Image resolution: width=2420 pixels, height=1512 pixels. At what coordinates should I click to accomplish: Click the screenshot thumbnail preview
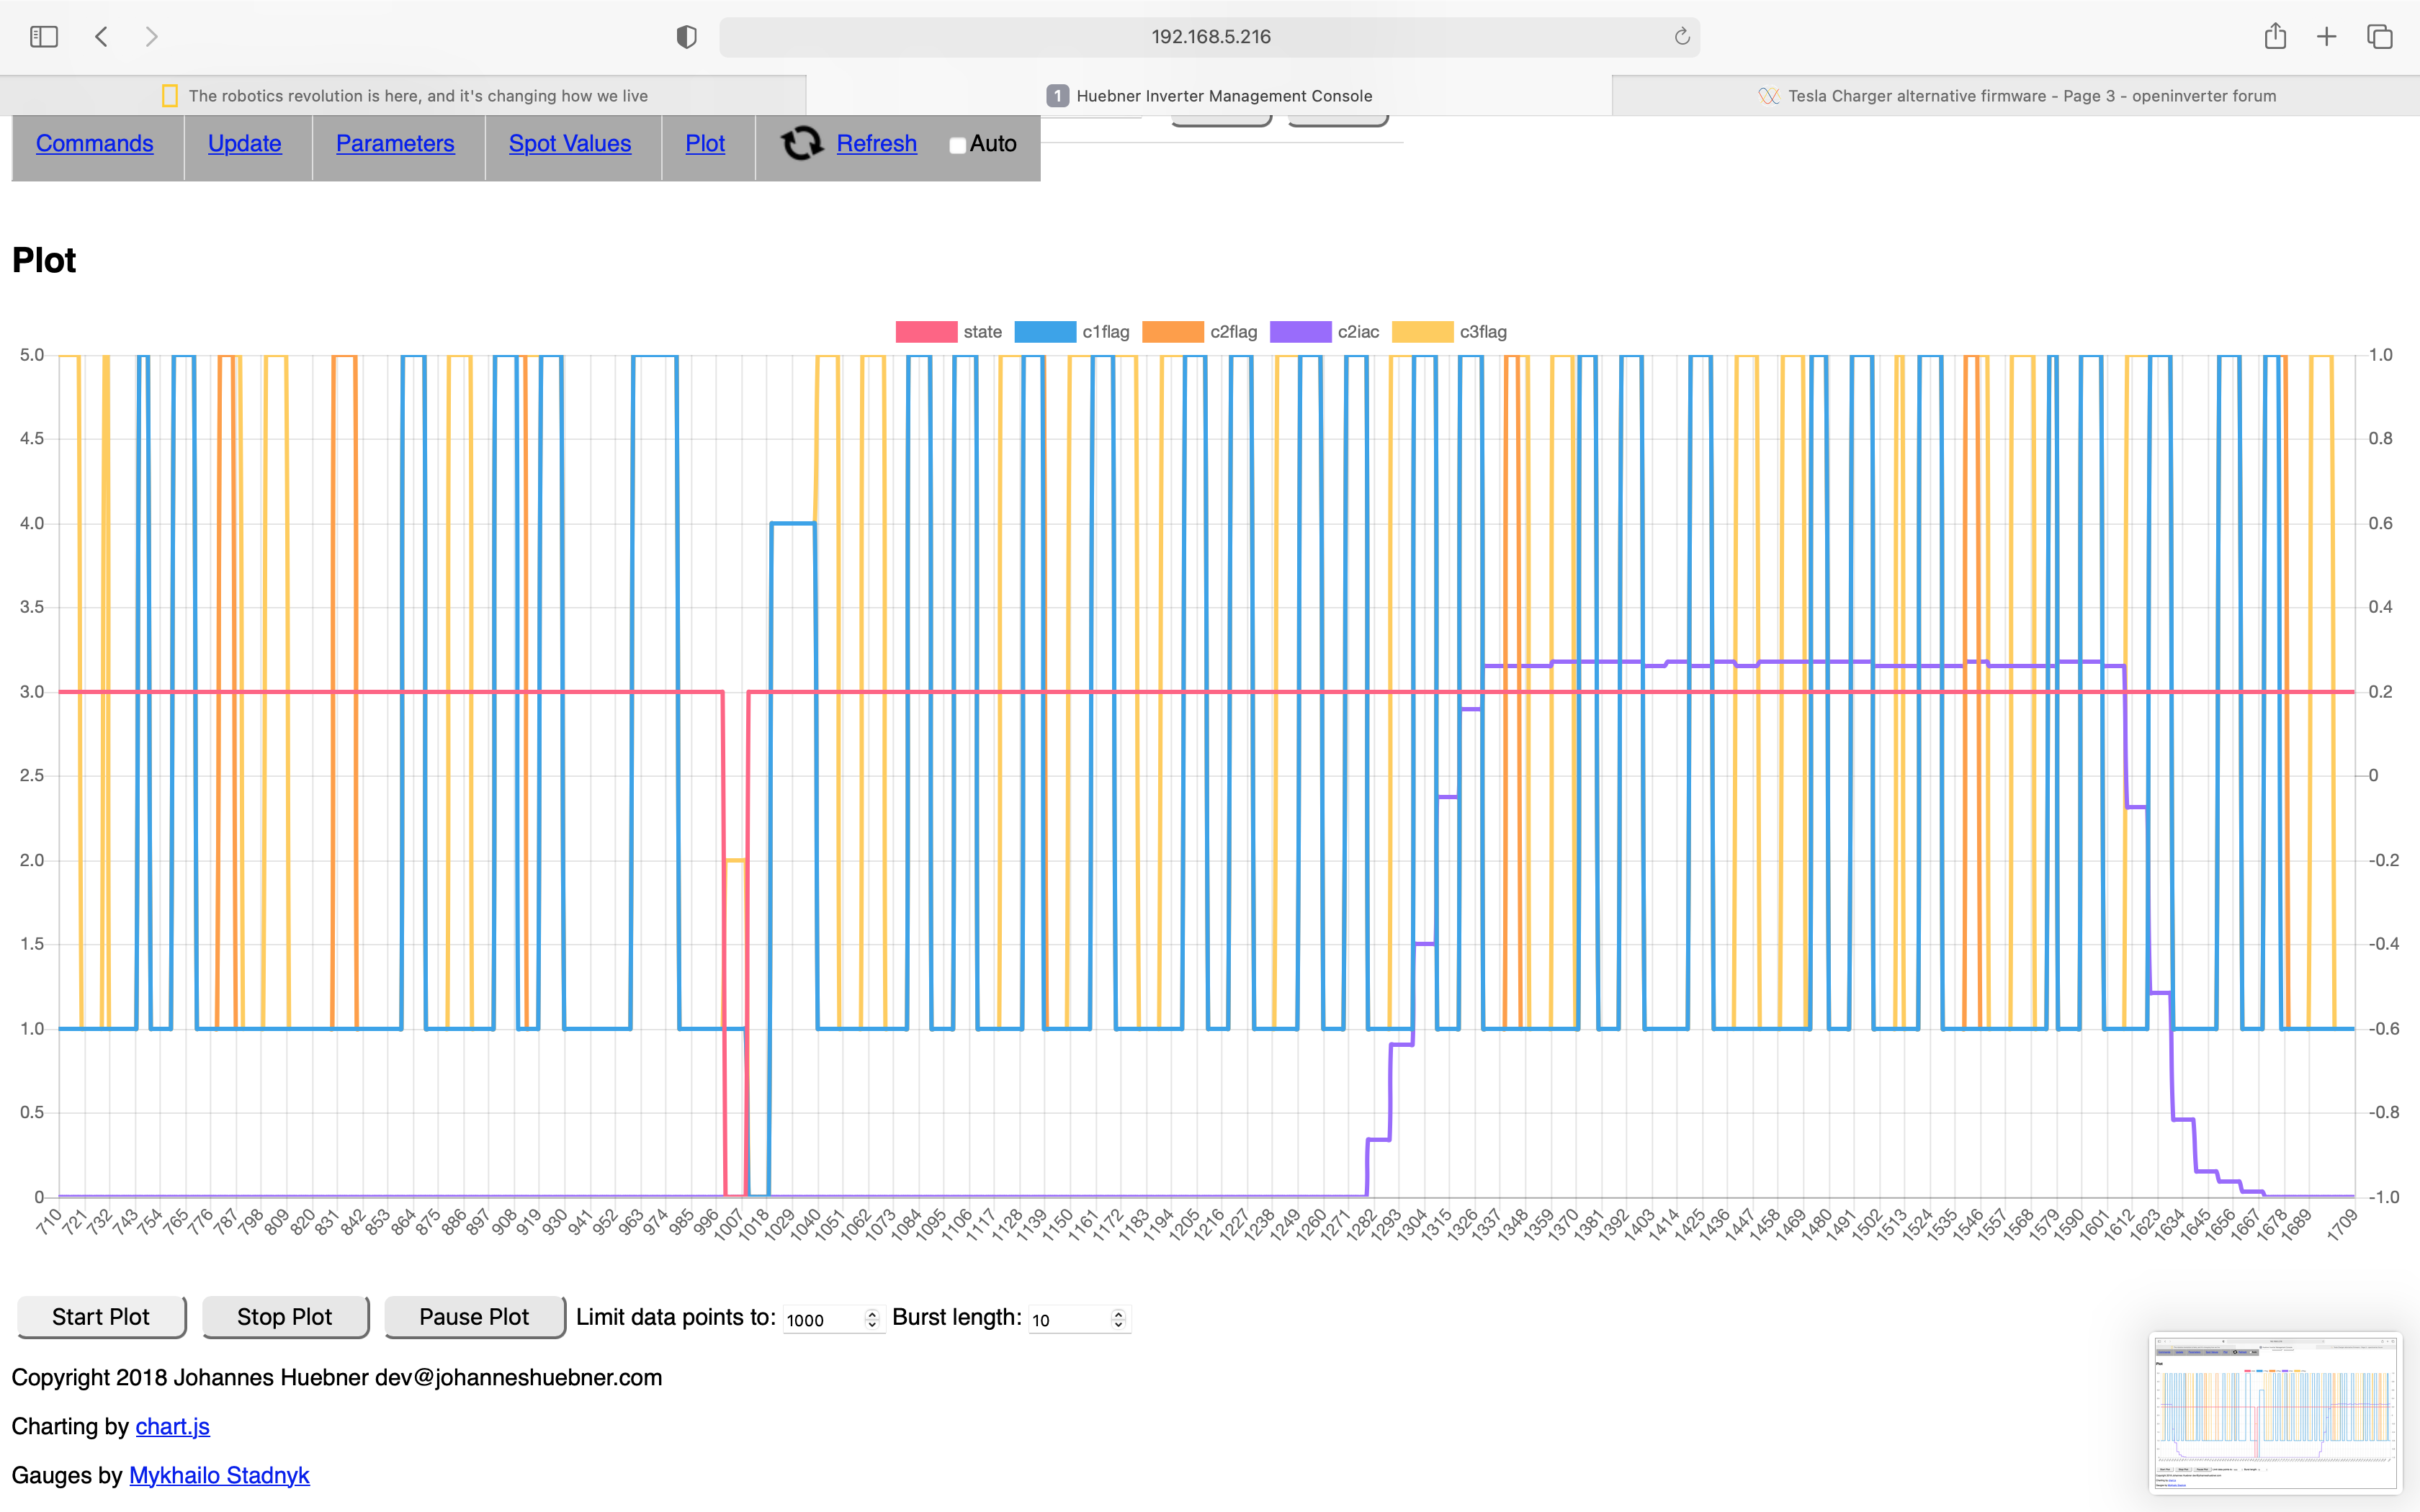pos(2275,1413)
